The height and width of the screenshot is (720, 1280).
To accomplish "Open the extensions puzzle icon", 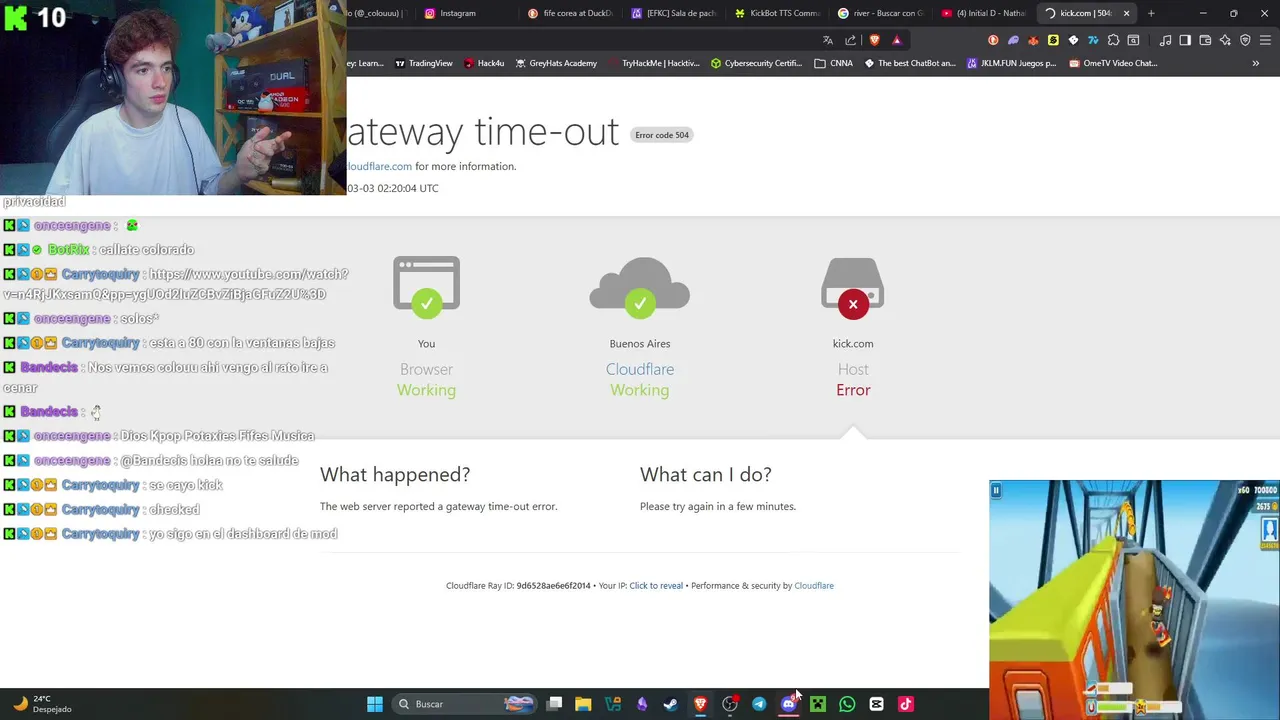I will click(x=1113, y=40).
